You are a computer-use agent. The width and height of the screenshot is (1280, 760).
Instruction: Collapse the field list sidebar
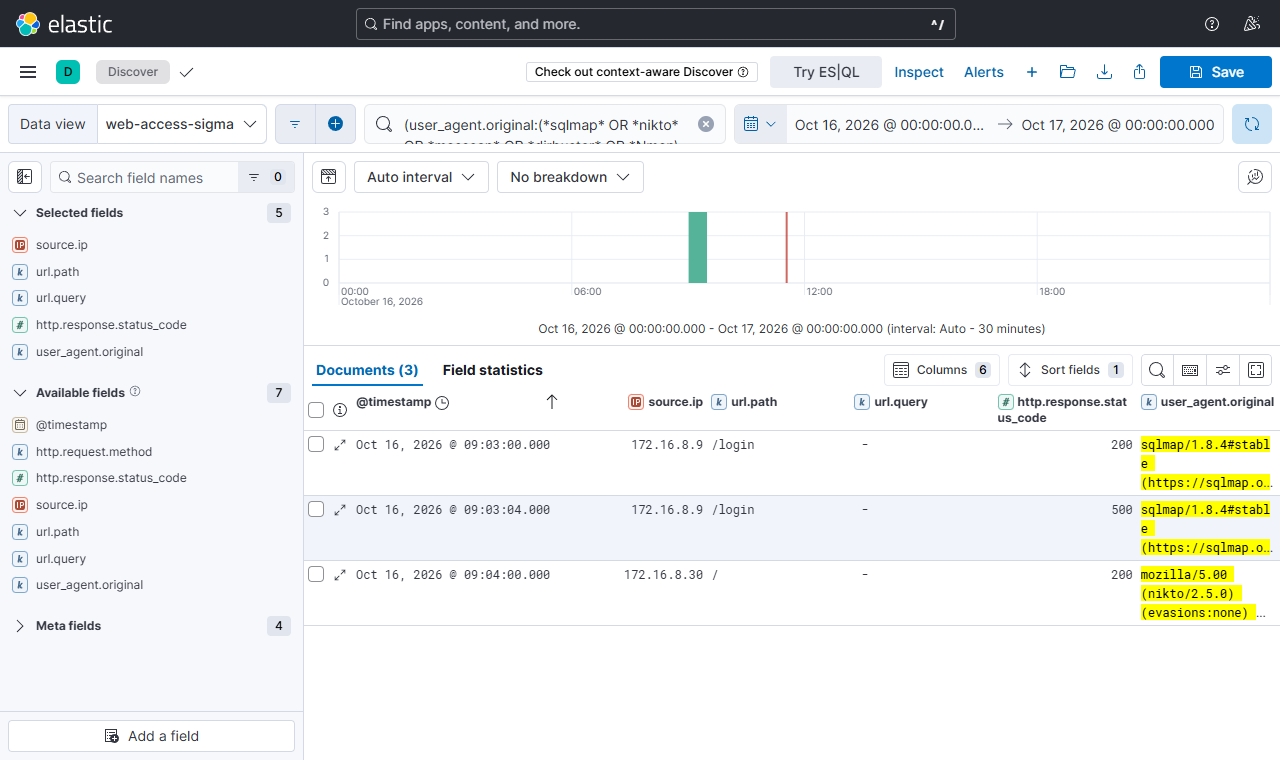pos(25,177)
